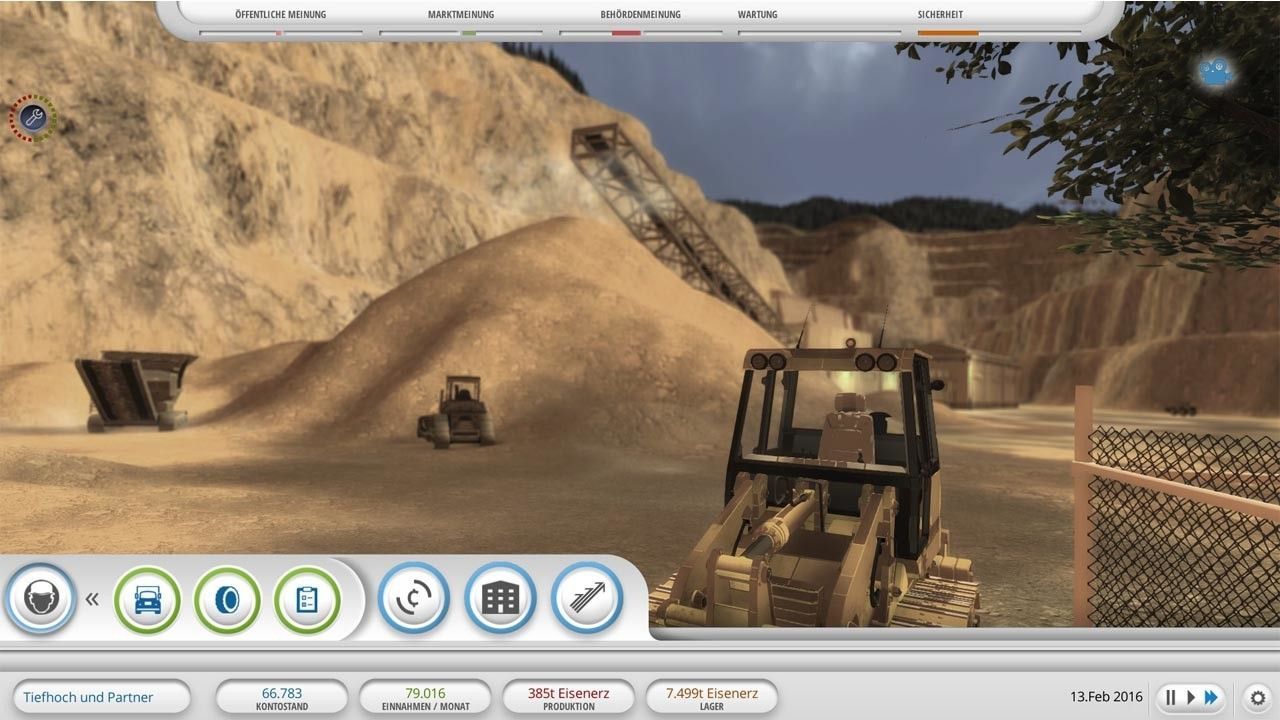Open the Kontostand balance display
This screenshot has width=1280, height=720.
(282, 698)
